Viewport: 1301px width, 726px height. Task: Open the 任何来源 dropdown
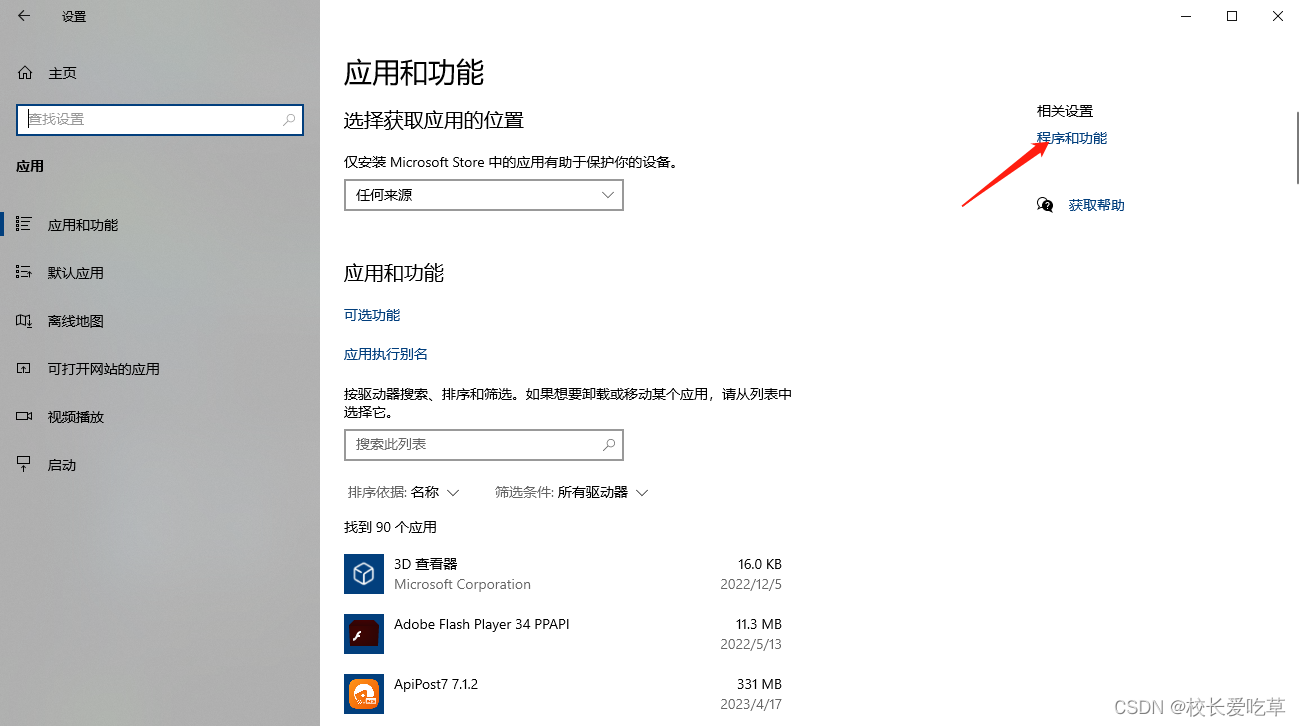483,195
